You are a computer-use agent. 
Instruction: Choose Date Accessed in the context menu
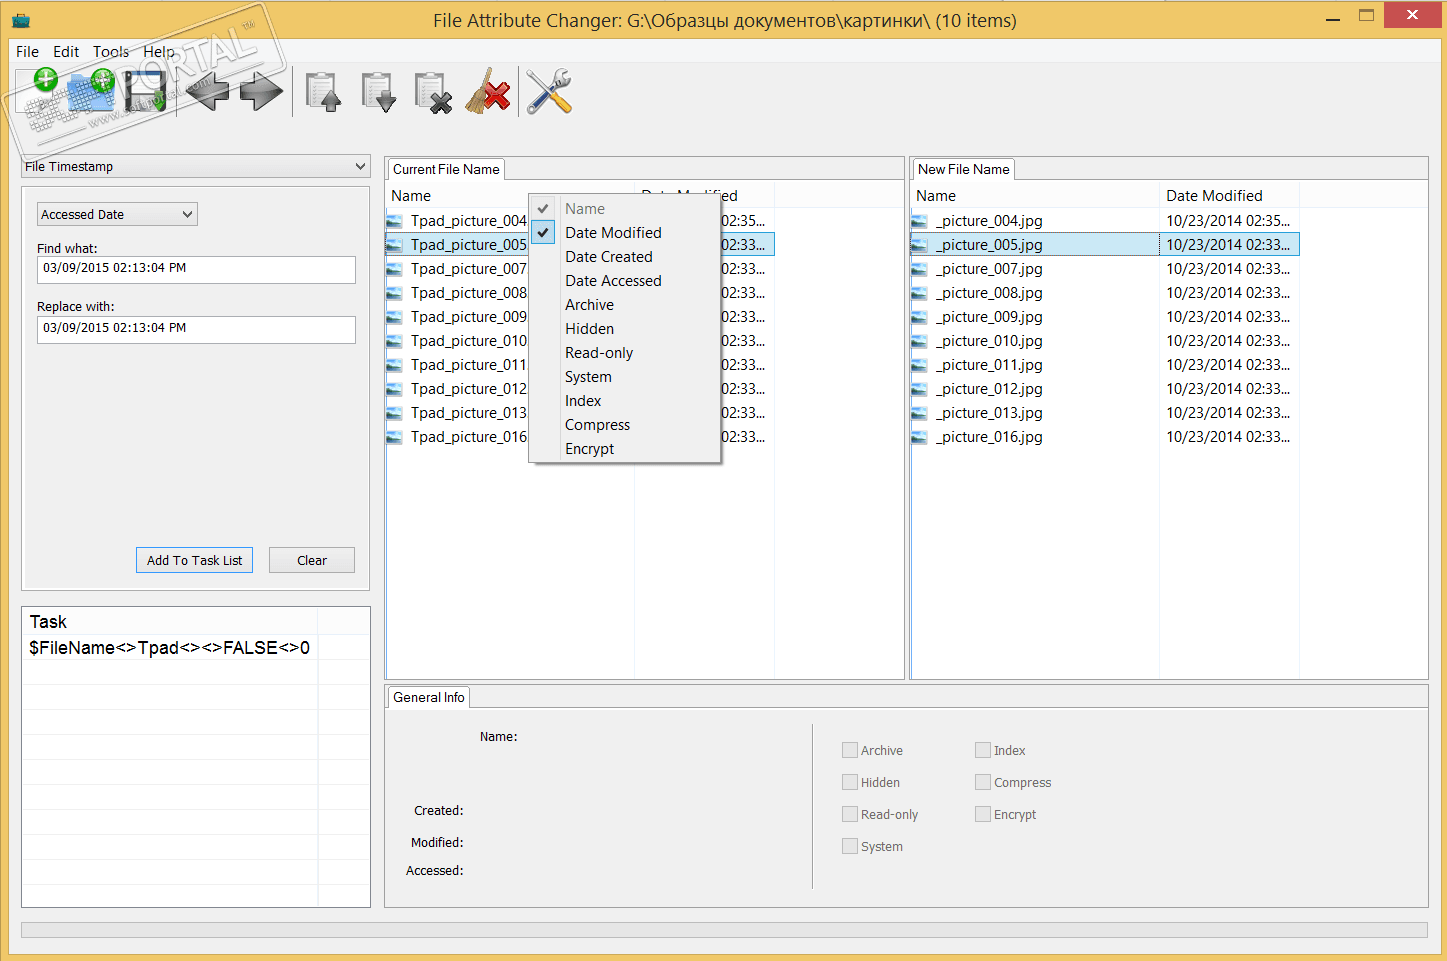coord(625,281)
